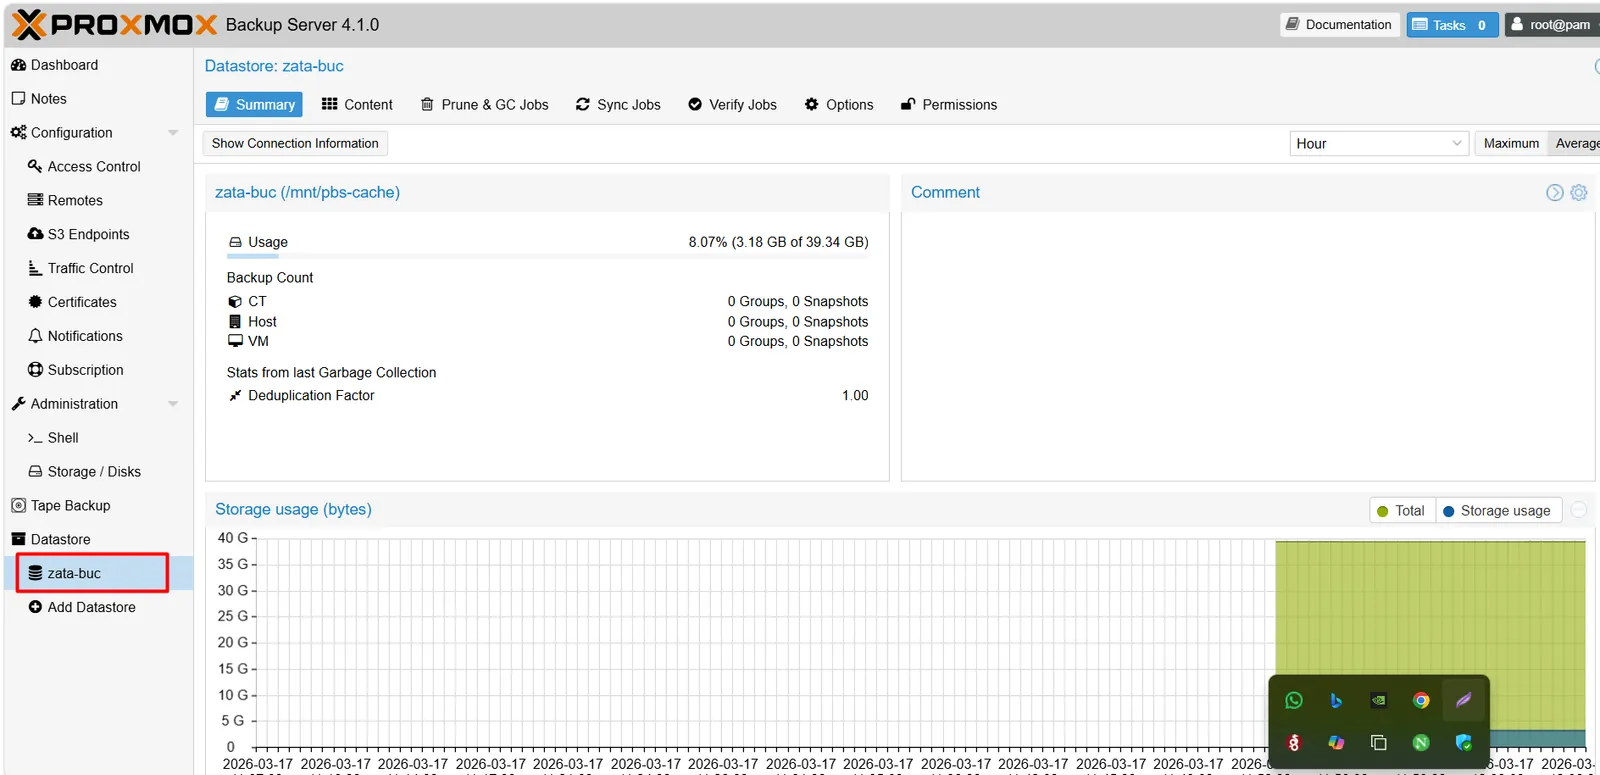Image resolution: width=1600 pixels, height=775 pixels.
Task: Open the Prune & GC Jobs tab
Action: tap(484, 105)
